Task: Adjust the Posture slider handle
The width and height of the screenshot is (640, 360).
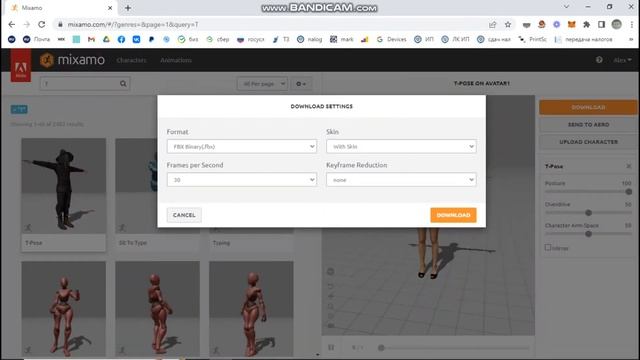Action: click(x=629, y=192)
